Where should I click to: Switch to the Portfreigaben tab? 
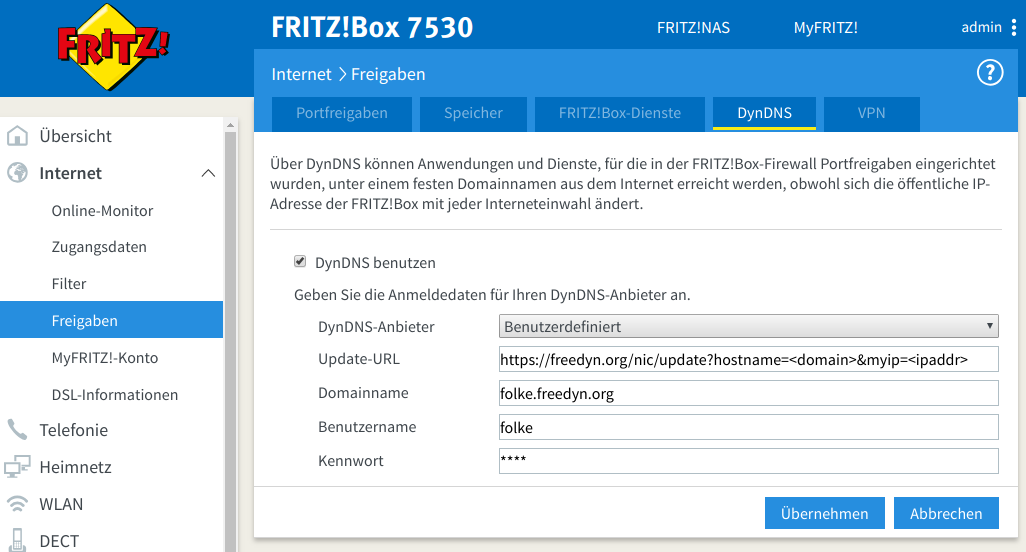341,113
